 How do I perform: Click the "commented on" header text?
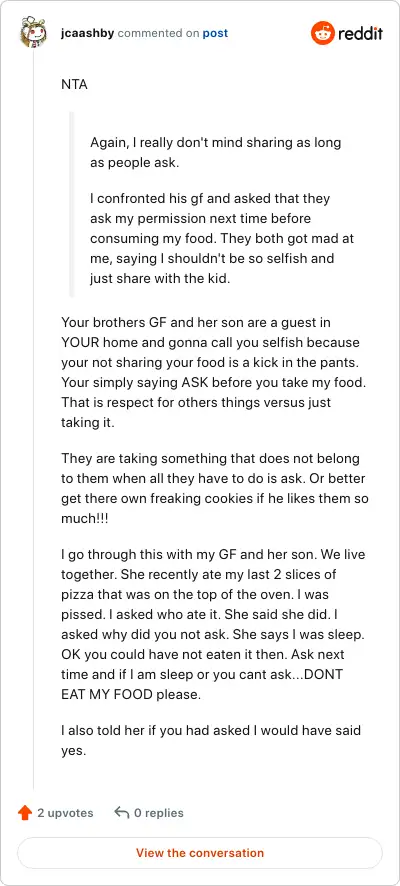click(x=158, y=33)
